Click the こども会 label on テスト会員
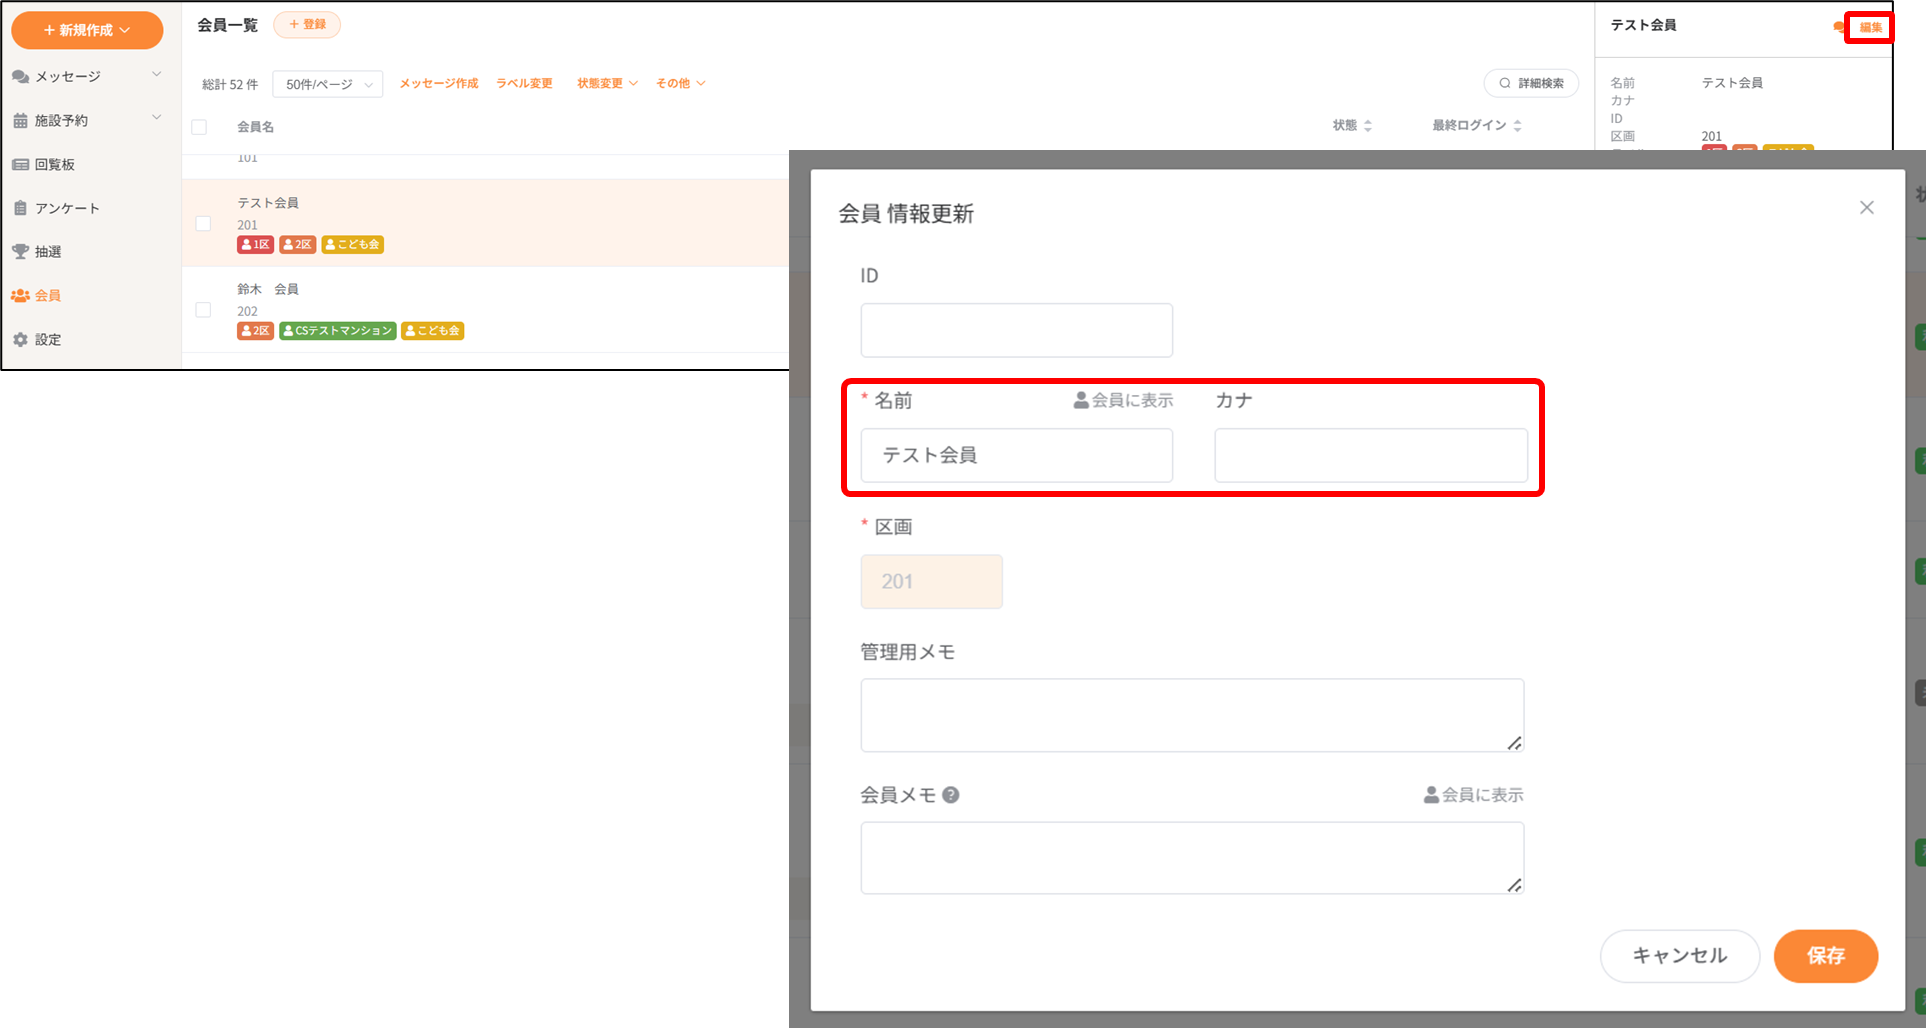 [x=353, y=244]
